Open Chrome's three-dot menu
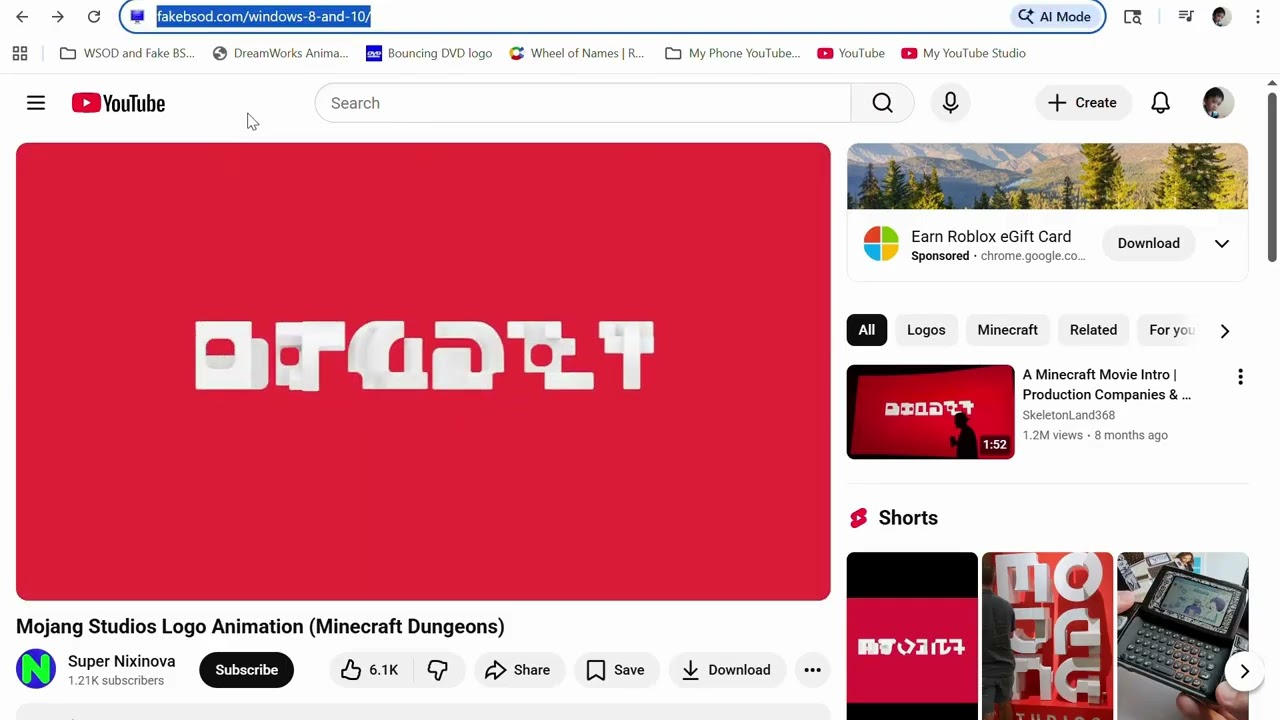Screen dimensions: 1280x720 coord(1257,17)
